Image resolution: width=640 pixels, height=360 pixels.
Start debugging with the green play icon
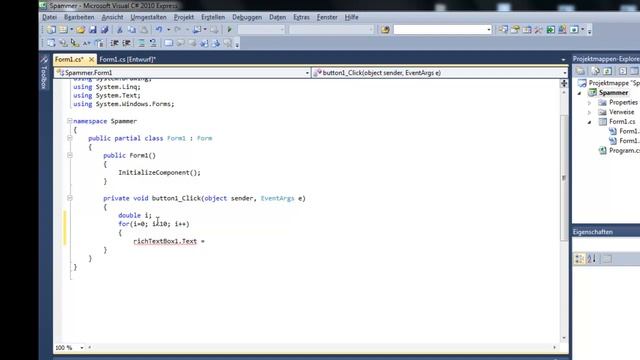(x=229, y=30)
